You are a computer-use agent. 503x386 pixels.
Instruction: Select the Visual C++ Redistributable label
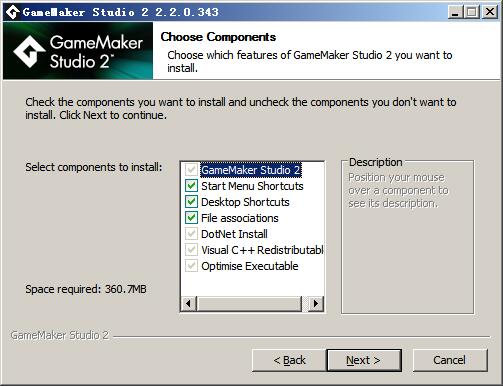point(262,250)
